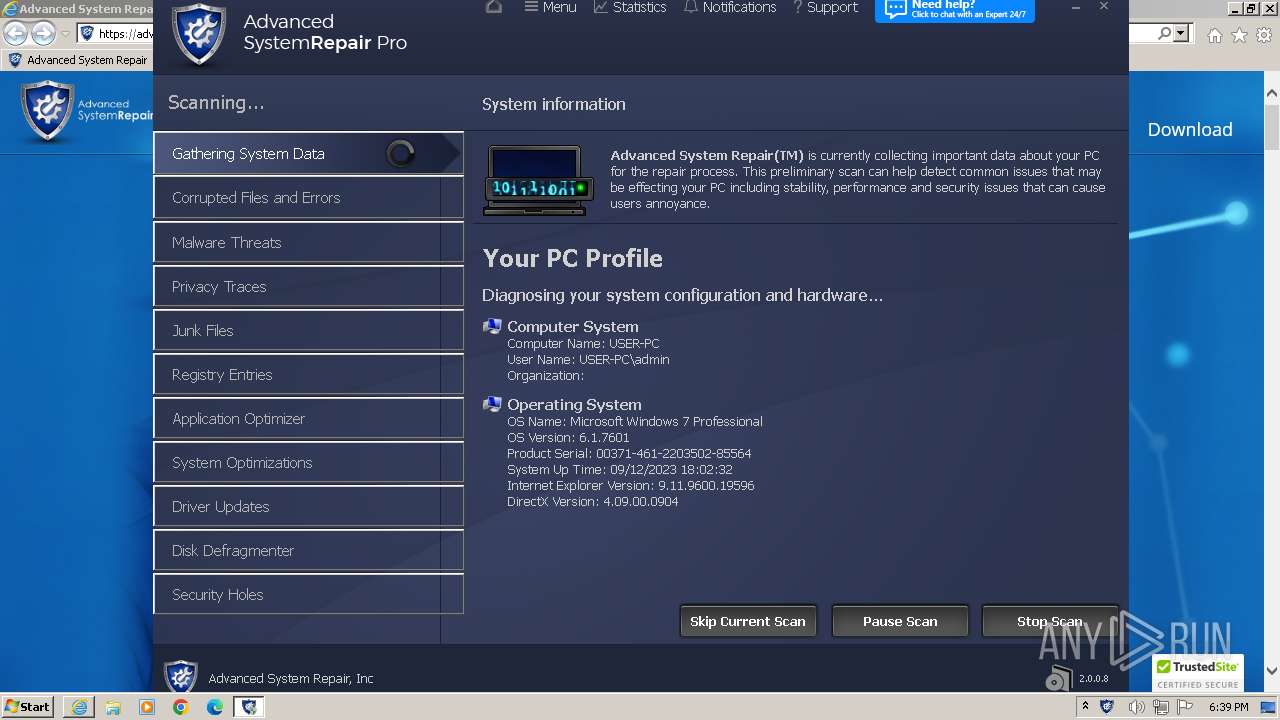
Task: Open the browser recent pages dropdown arrow
Action: [x=65, y=34]
